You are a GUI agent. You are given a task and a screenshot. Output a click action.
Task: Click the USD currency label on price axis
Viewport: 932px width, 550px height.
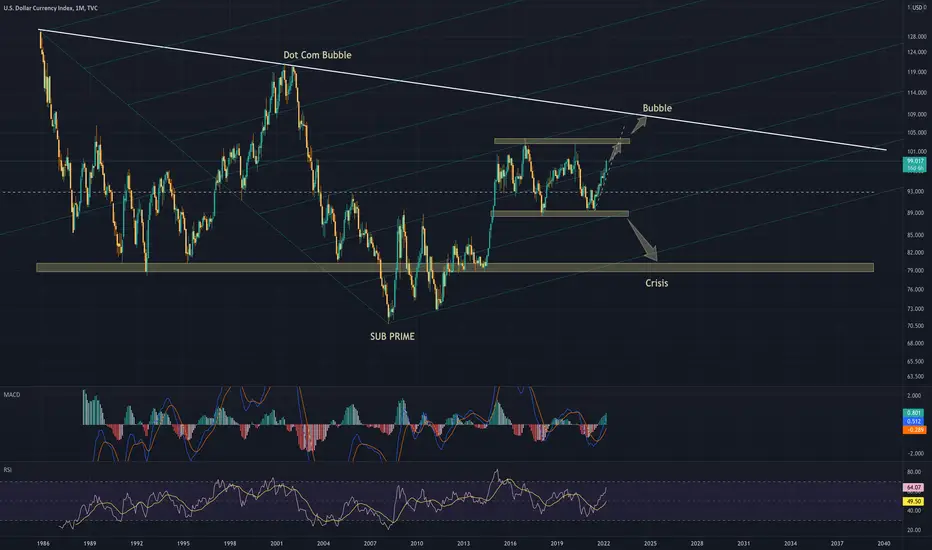click(917, 8)
